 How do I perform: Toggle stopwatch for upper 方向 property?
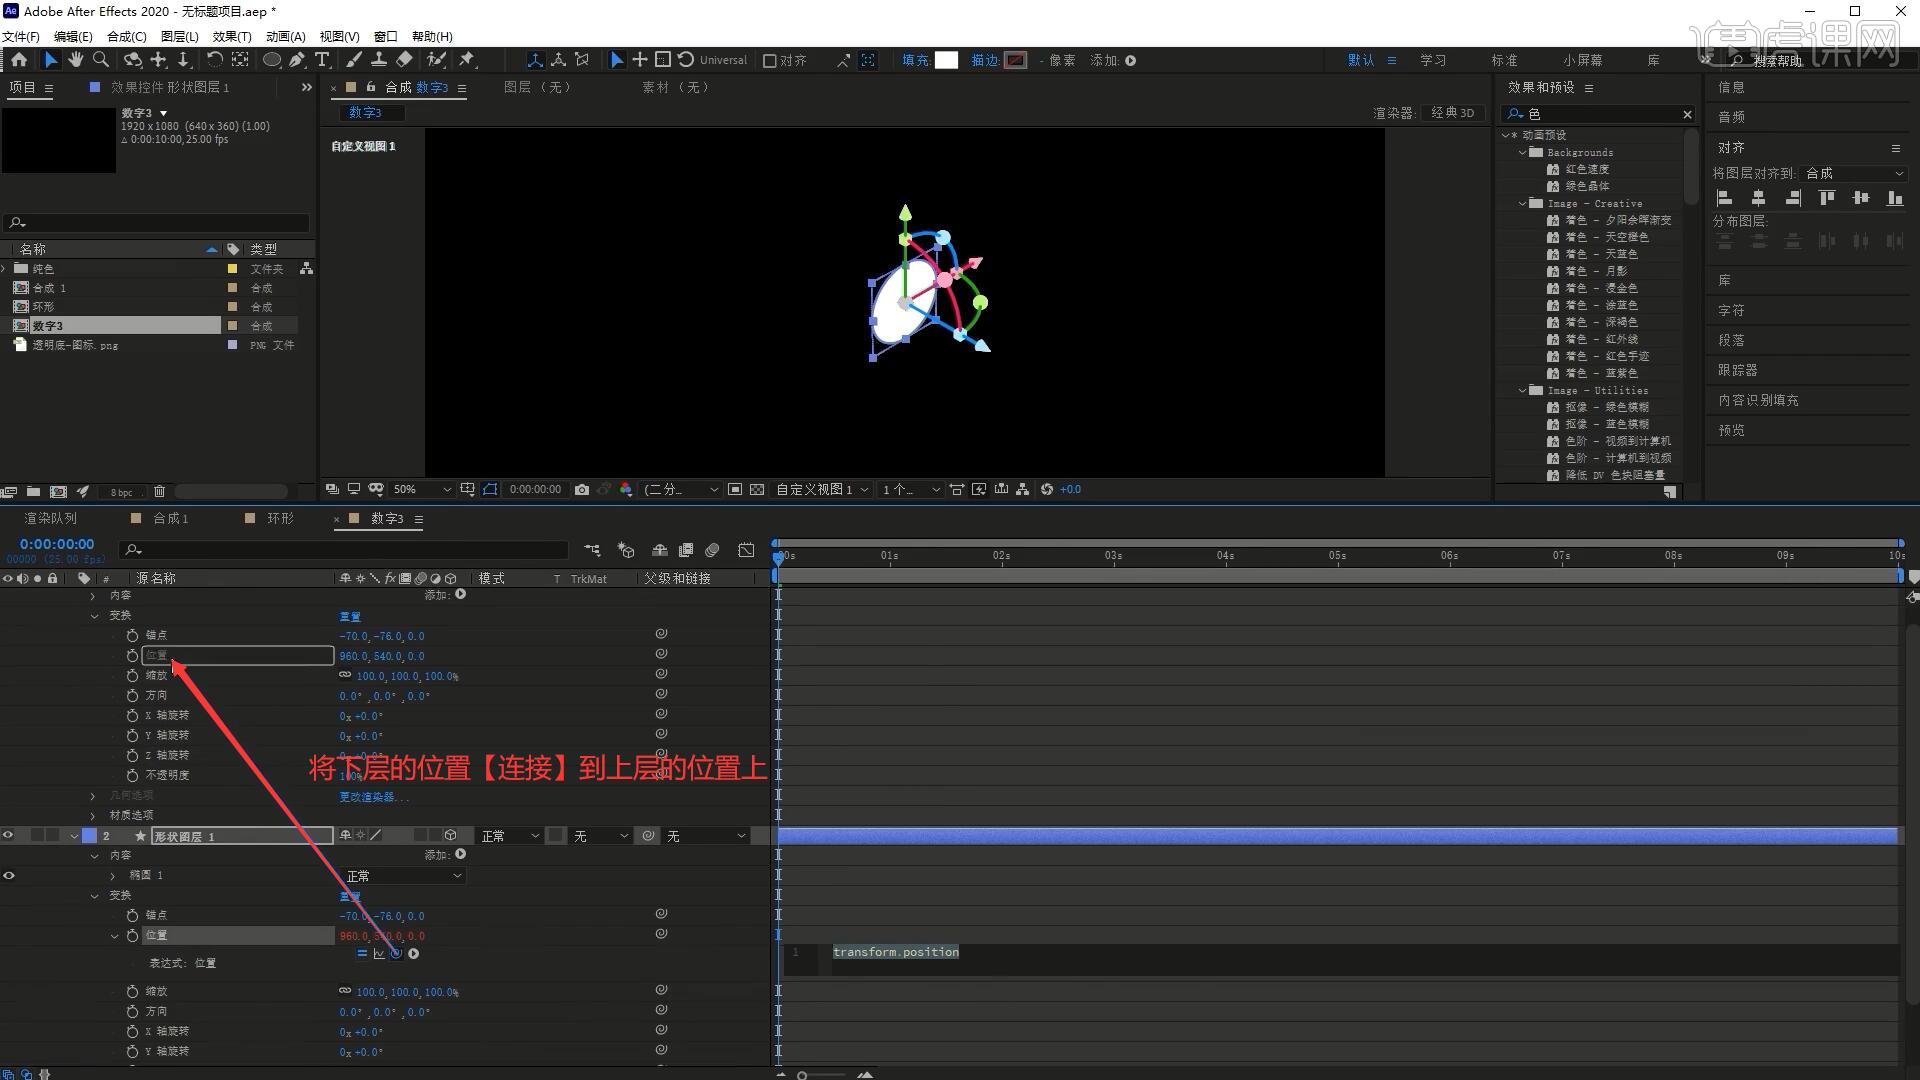coord(132,696)
